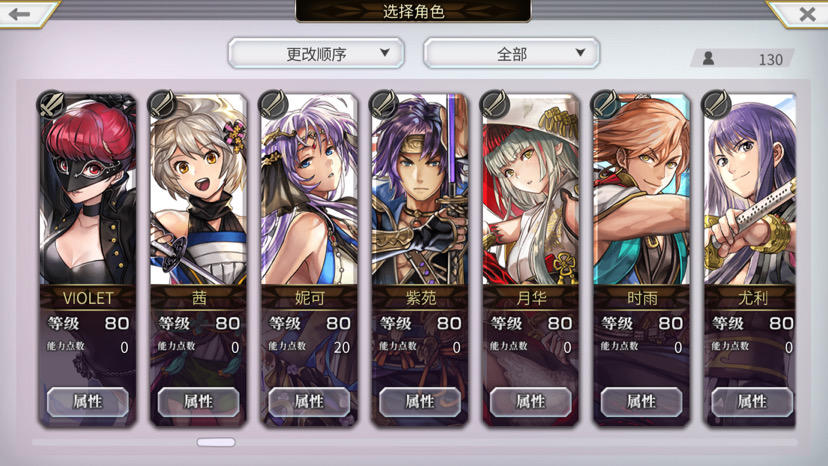Open 属性 for 月华
Viewport: 828px width, 466px height.
531,402
